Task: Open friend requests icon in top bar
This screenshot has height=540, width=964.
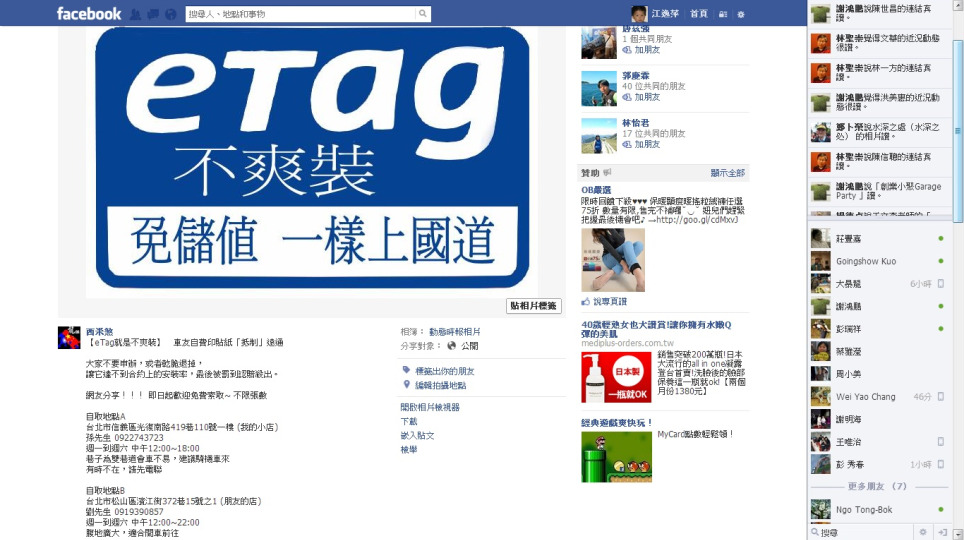Action: pos(134,14)
